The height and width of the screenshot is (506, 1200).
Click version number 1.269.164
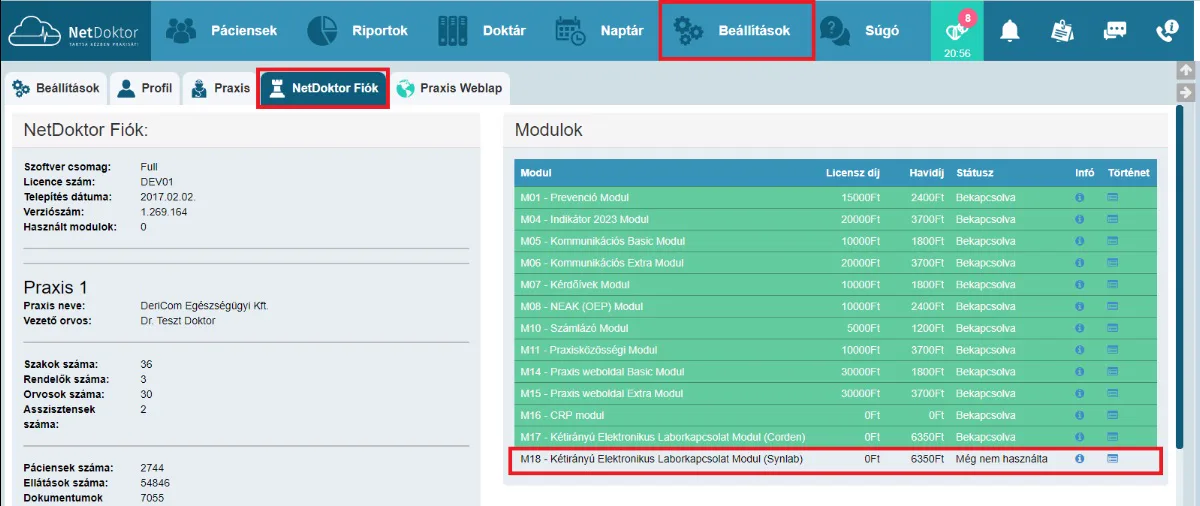click(164, 212)
